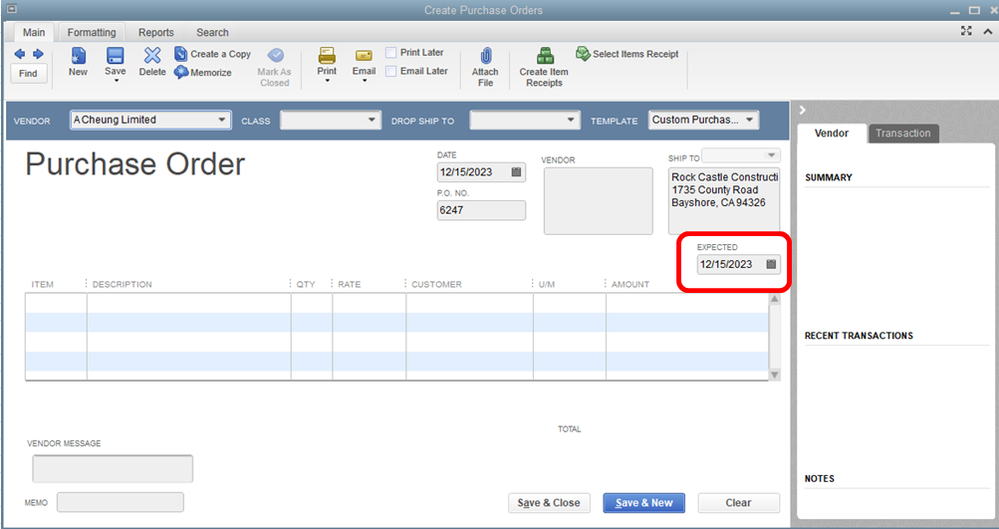The height and width of the screenshot is (529, 999).
Task: Select the Transaction side panel tab
Action: (903, 133)
